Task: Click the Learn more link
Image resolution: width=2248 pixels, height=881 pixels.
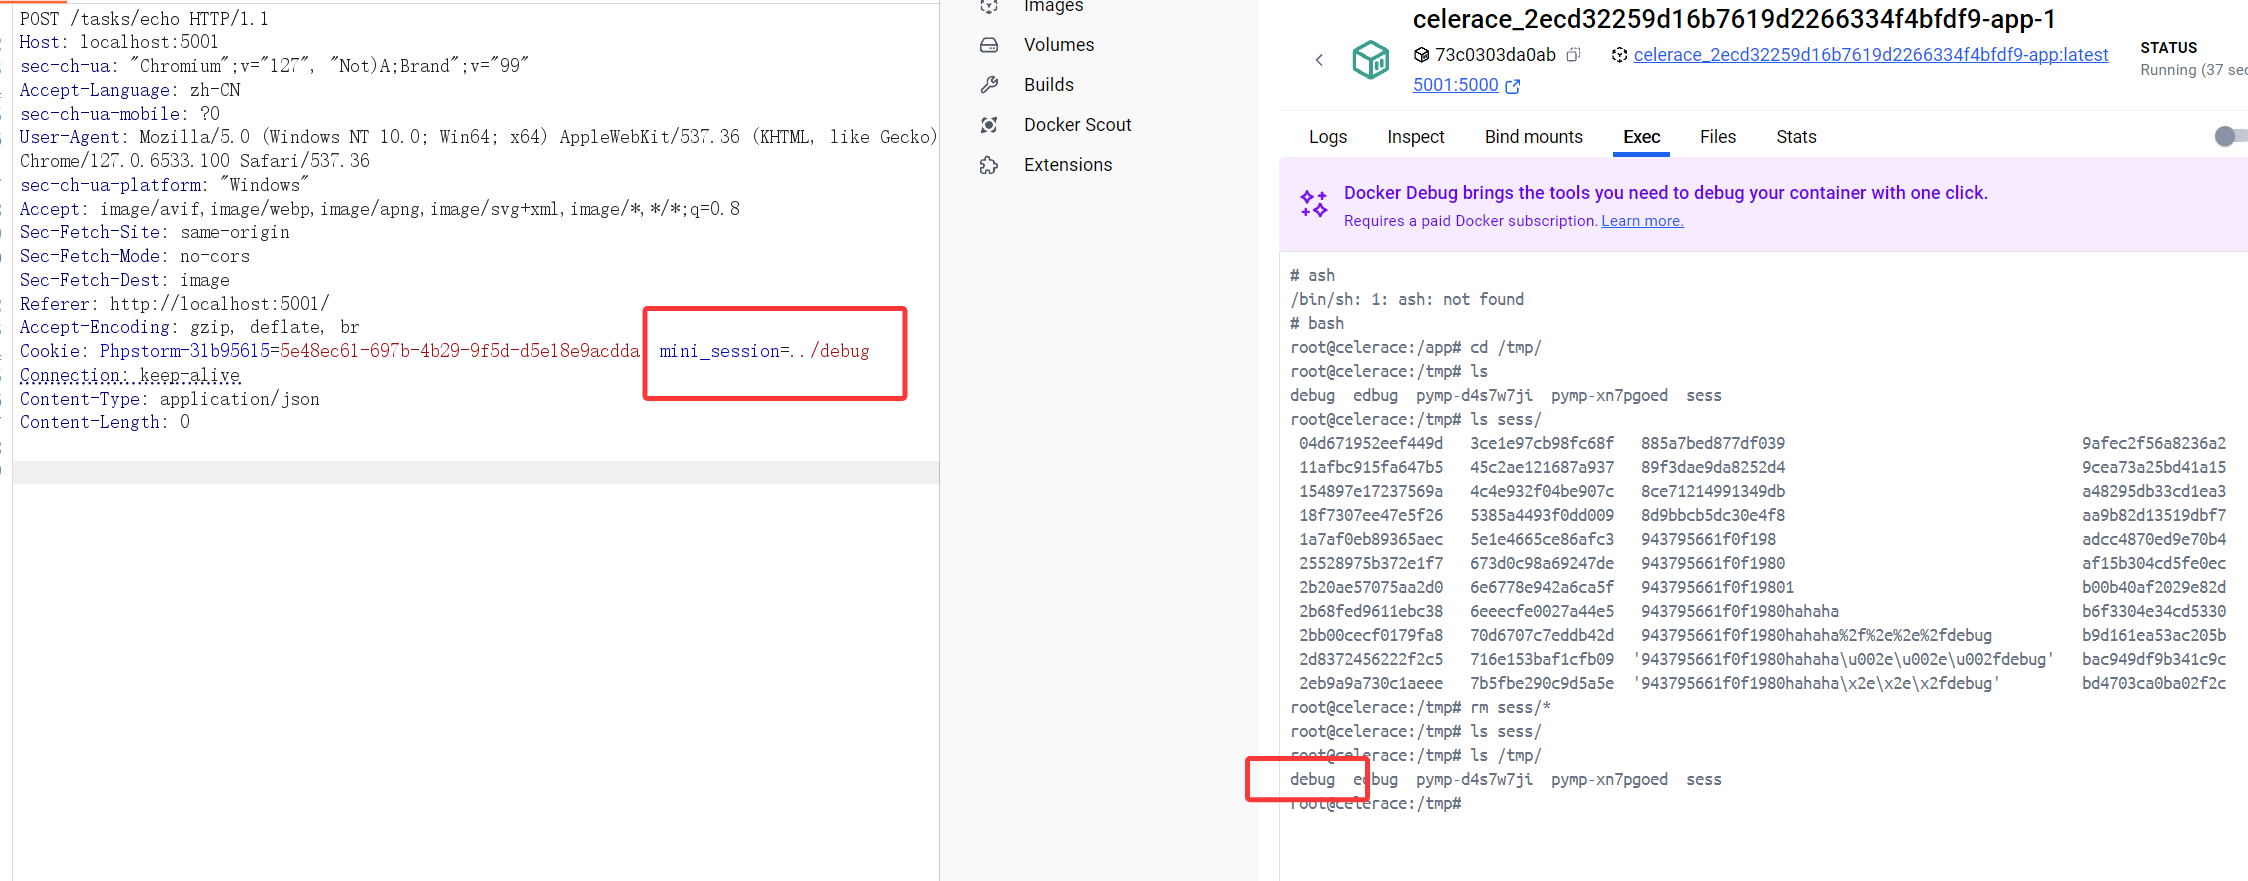Action: pos(1642,221)
